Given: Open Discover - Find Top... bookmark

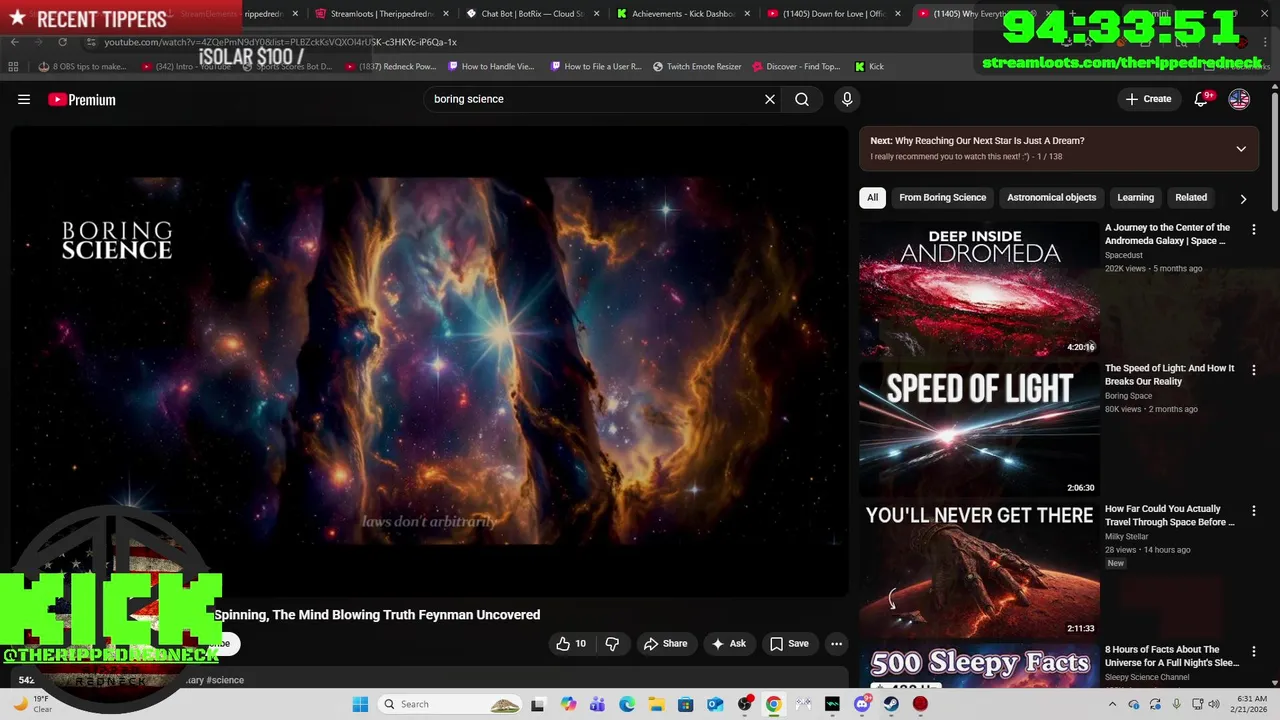Looking at the screenshot, I should (x=796, y=66).
